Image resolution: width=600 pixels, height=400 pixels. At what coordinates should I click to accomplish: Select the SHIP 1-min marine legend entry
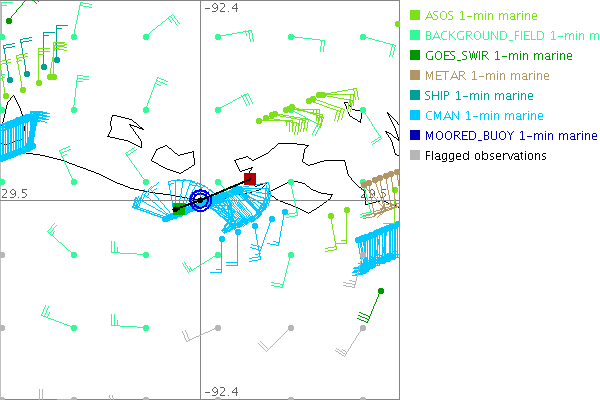pyautogui.click(x=479, y=96)
